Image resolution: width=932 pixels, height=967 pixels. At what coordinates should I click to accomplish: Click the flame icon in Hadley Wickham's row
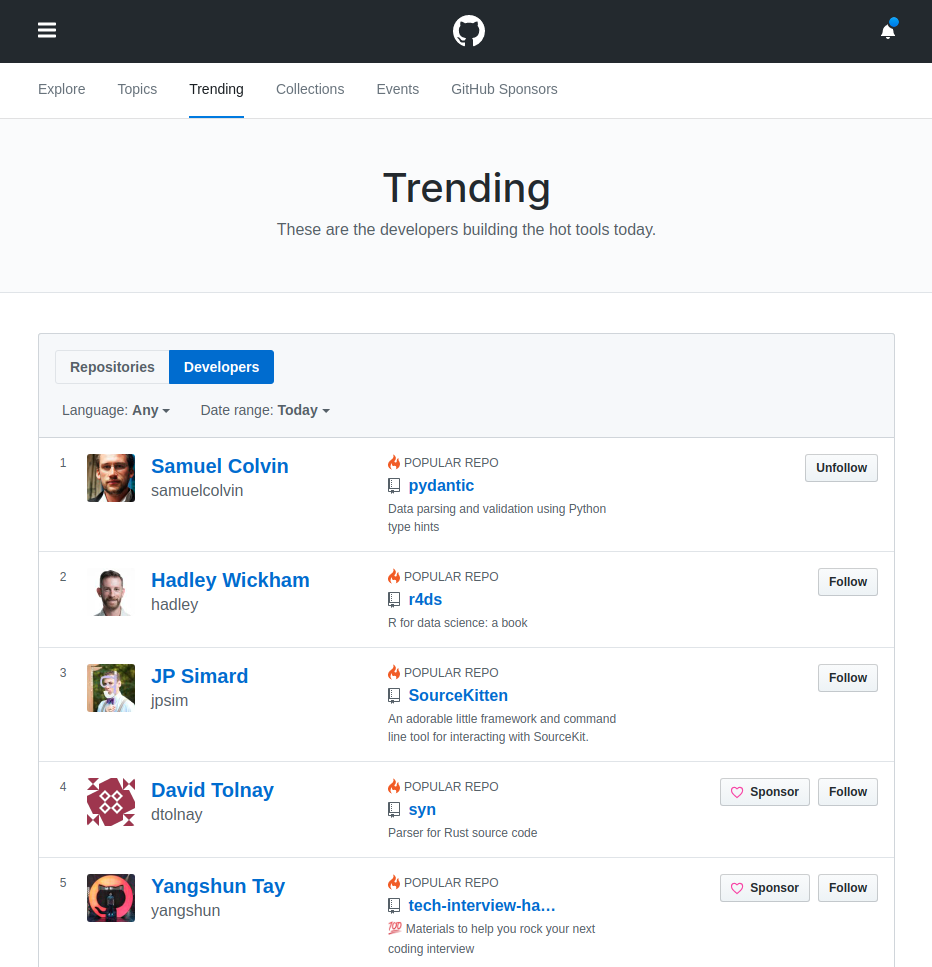tap(394, 576)
